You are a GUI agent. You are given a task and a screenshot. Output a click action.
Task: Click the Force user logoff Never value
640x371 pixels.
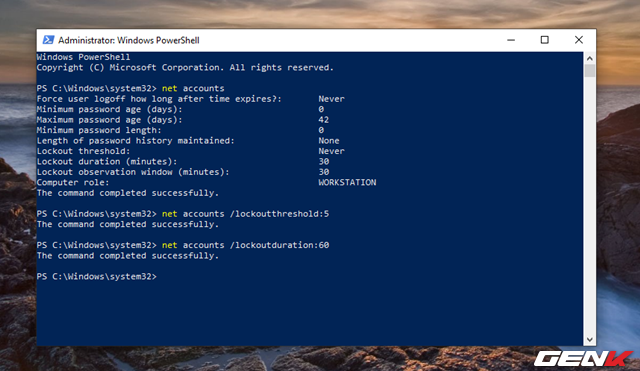click(x=331, y=99)
